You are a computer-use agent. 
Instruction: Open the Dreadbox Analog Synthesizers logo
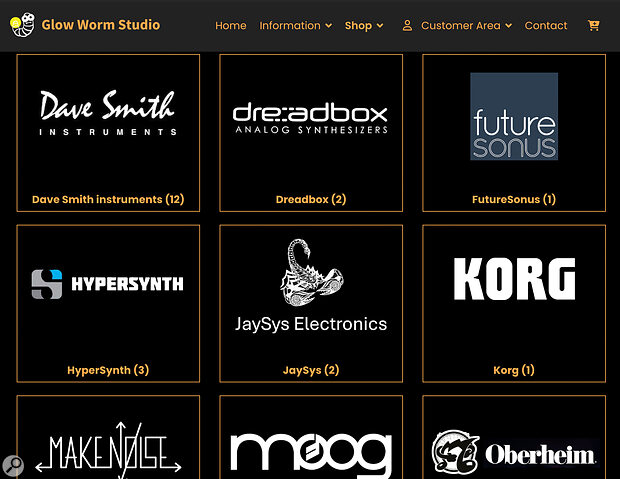pos(310,117)
